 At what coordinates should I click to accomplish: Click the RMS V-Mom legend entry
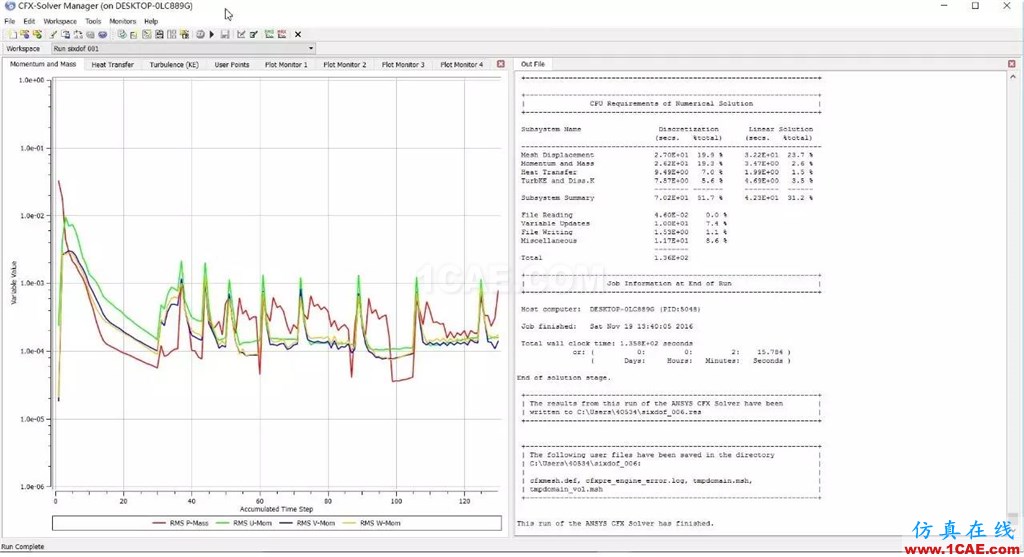(308, 523)
